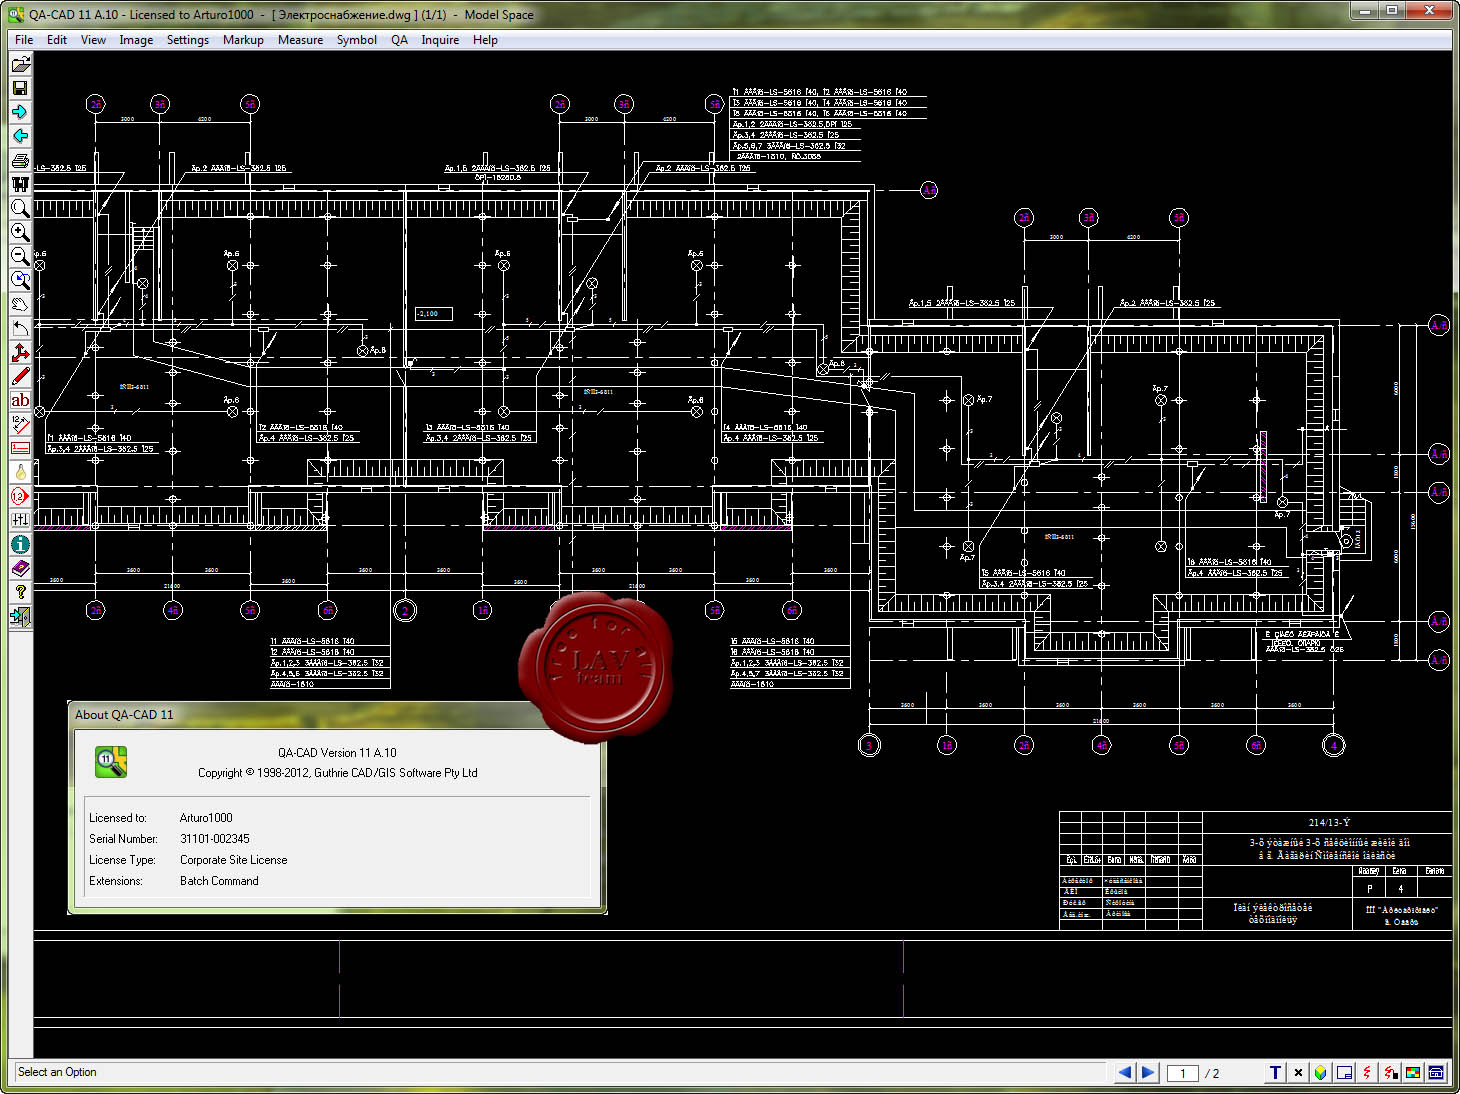Click the Save floppy disk icon
Viewport: 1460px width, 1094px height.
pyautogui.click(x=20, y=88)
